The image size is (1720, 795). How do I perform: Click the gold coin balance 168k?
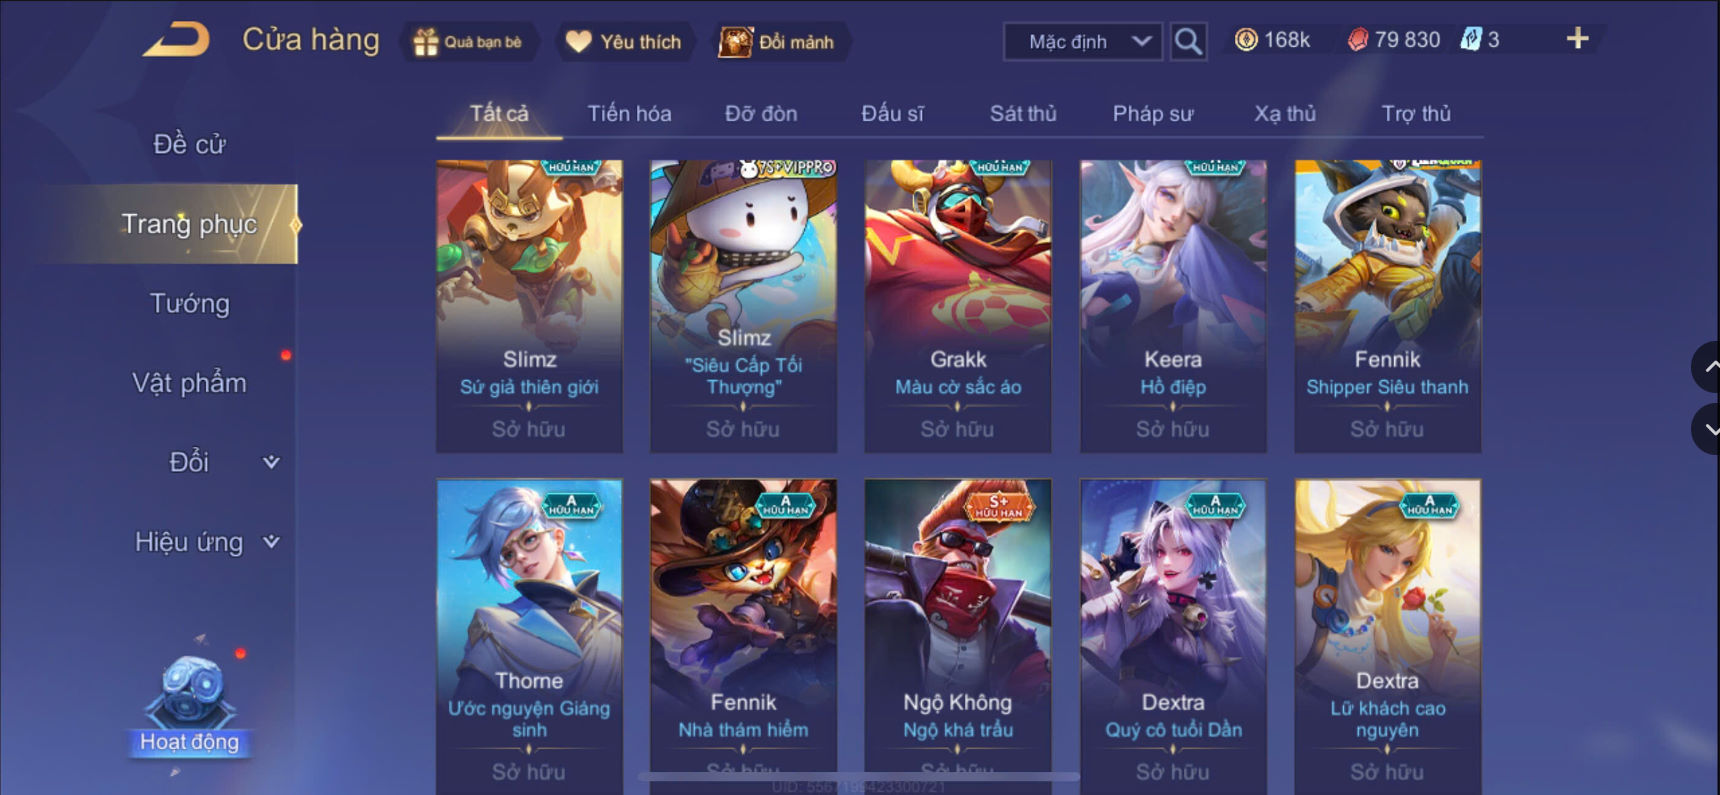pyautogui.click(x=1272, y=40)
